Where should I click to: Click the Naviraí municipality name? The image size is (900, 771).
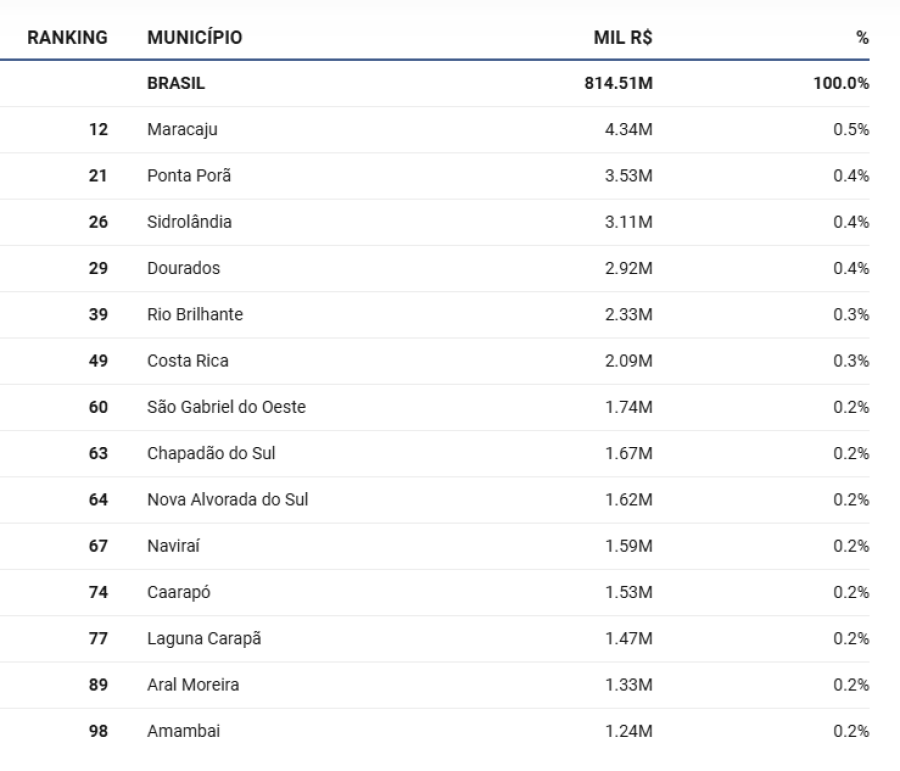coord(173,546)
